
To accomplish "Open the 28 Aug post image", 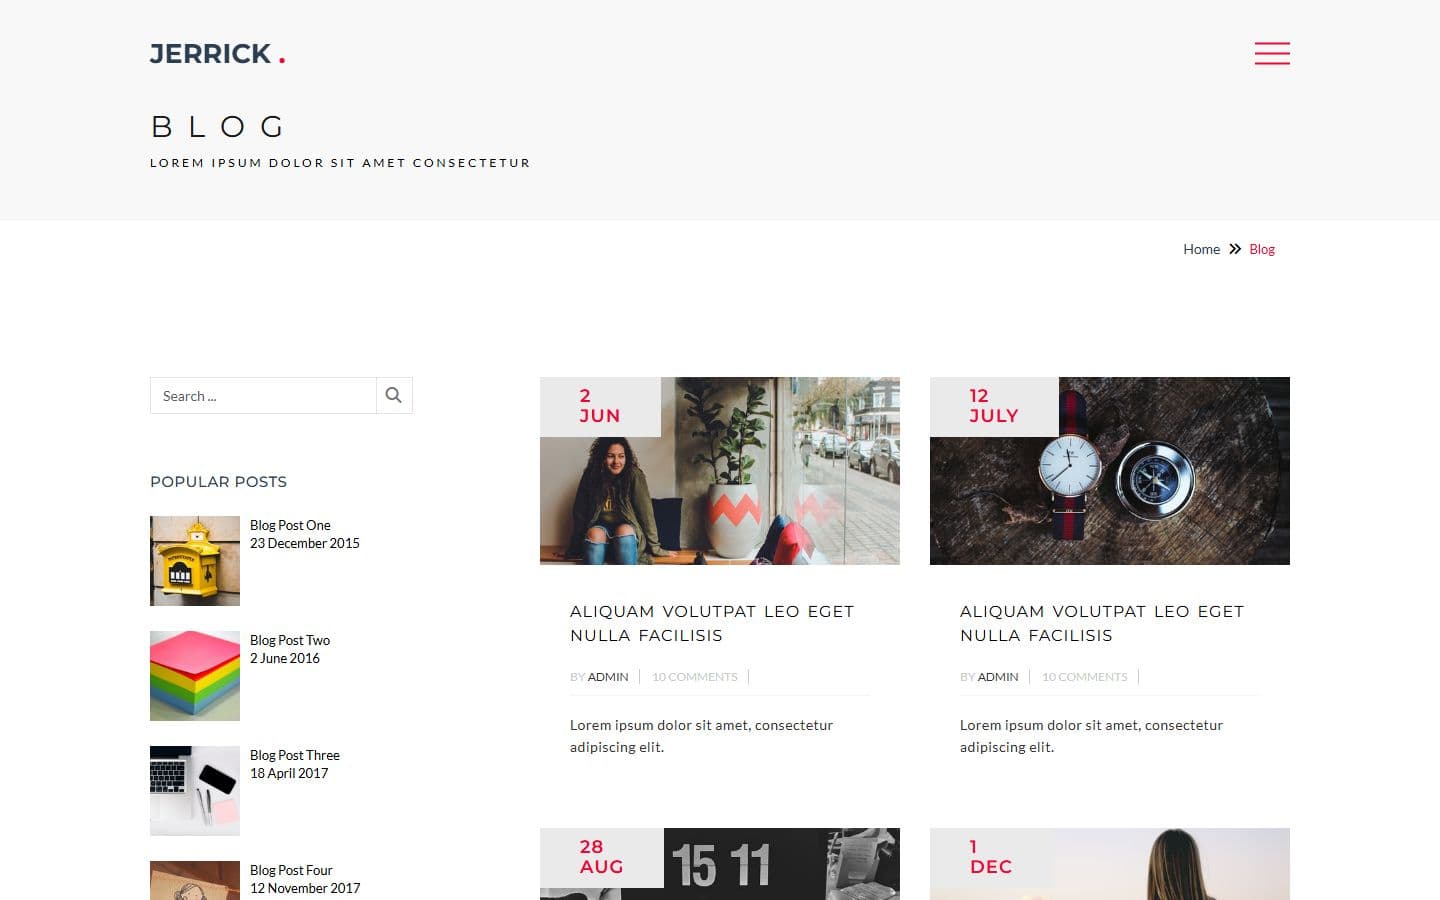I will coord(720,864).
